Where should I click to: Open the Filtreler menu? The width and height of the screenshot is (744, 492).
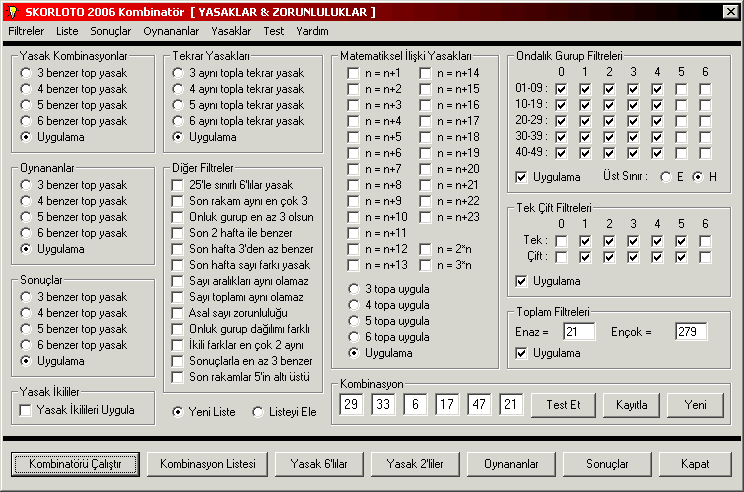[26, 31]
